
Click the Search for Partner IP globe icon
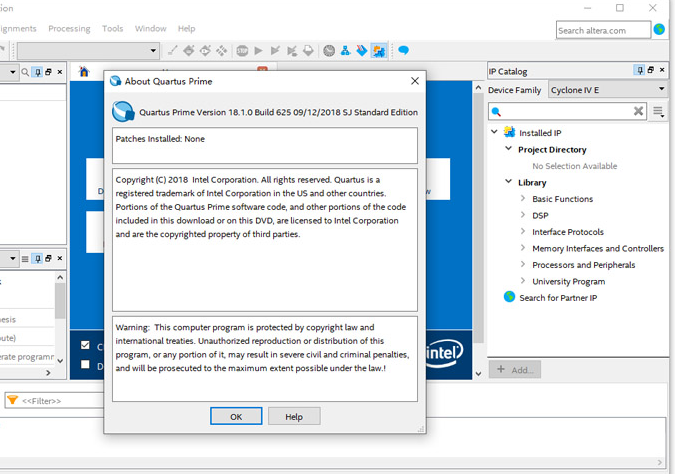[x=509, y=297]
